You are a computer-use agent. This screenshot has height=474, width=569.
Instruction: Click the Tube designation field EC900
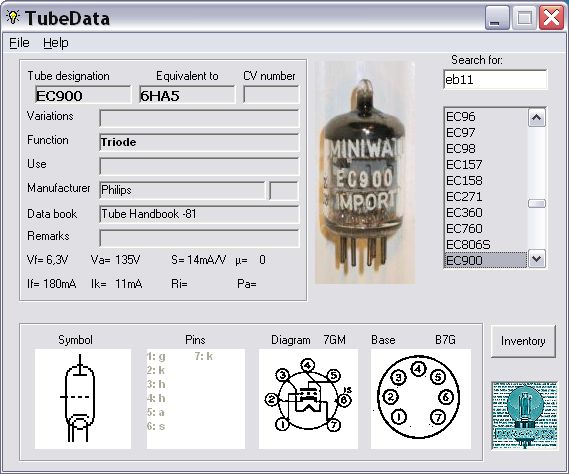pos(83,95)
